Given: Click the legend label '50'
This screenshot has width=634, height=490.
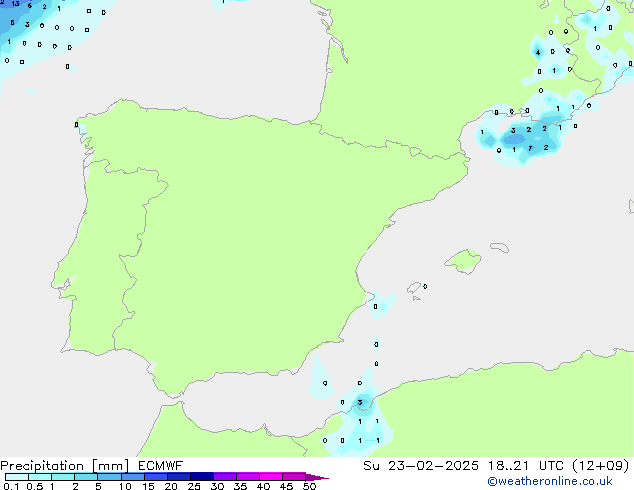Looking at the screenshot, I should (x=309, y=486).
